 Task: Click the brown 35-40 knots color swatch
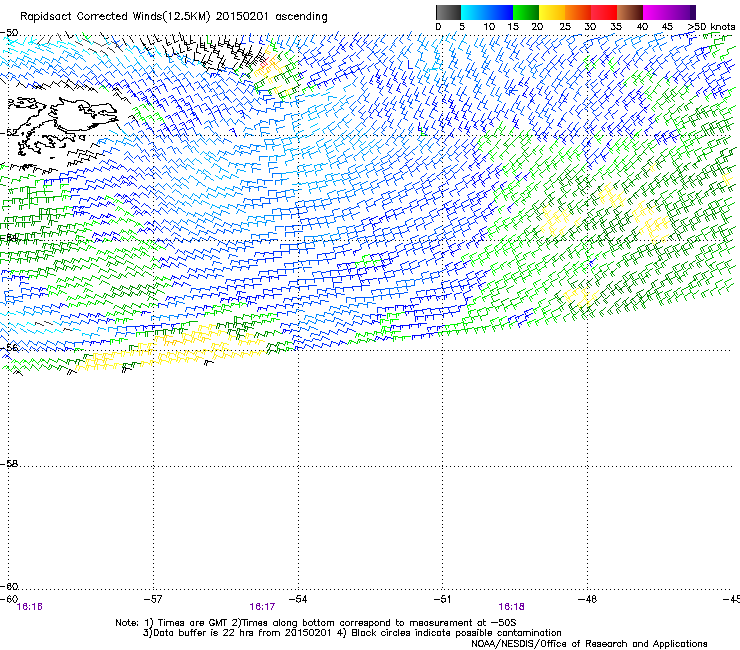(x=630, y=12)
